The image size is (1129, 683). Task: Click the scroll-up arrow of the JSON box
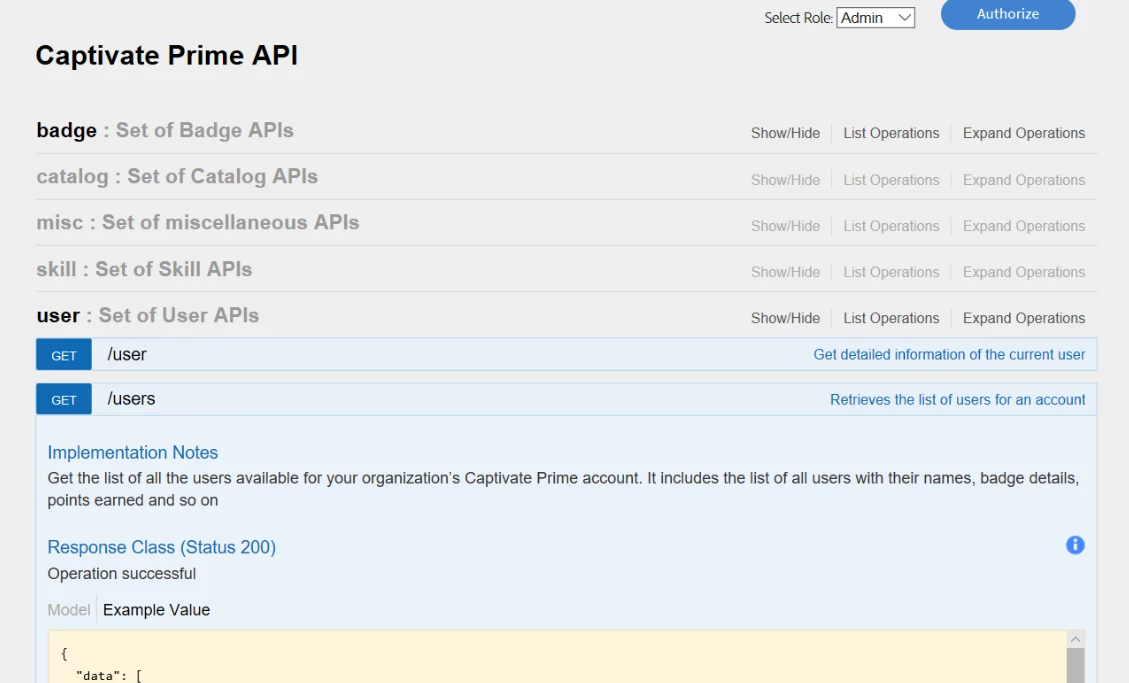pos(1075,639)
